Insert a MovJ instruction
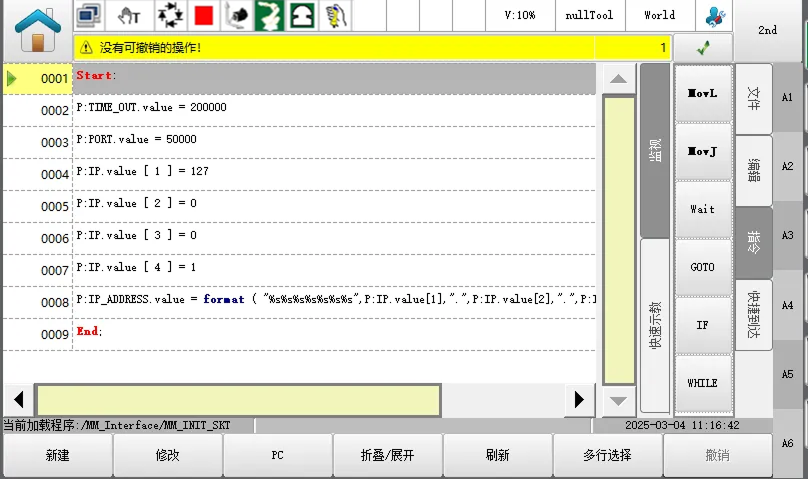The width and height of the screenshot is (808, 479). 703,151
